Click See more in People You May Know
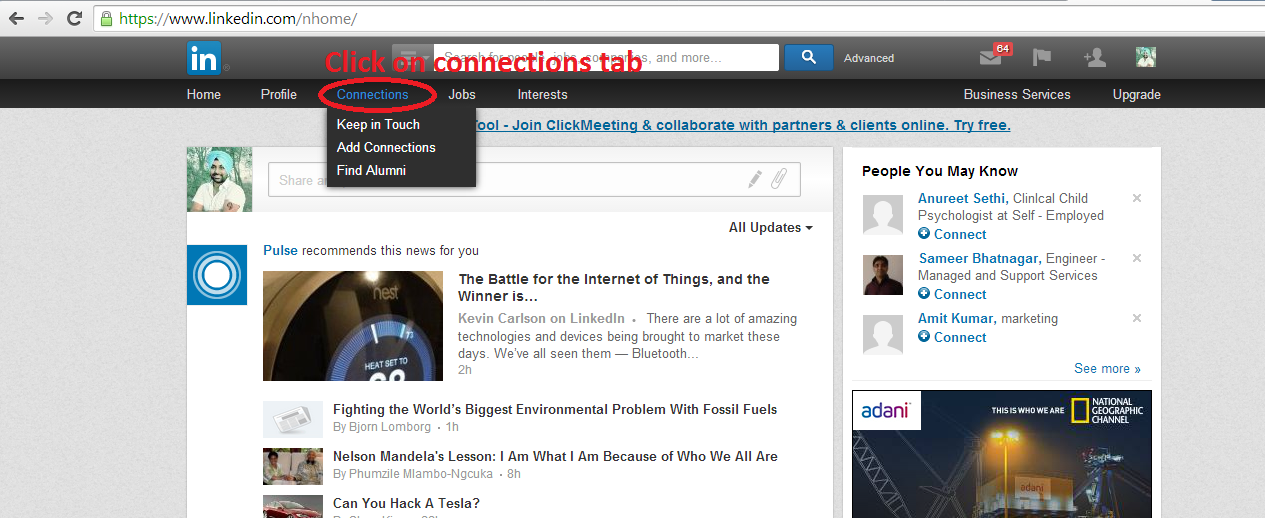This screenshot has width=1265, height=518. 1107,368
